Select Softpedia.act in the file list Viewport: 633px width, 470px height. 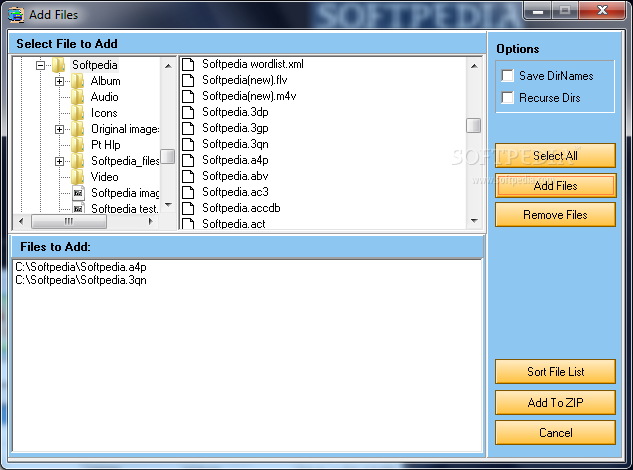coord(234,224)
